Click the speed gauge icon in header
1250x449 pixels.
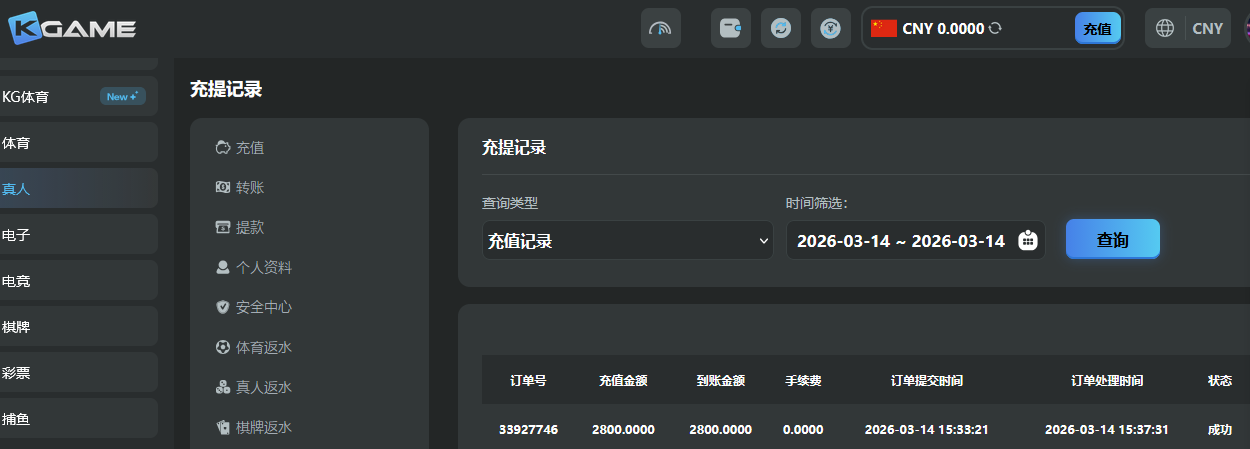point(660,28)
